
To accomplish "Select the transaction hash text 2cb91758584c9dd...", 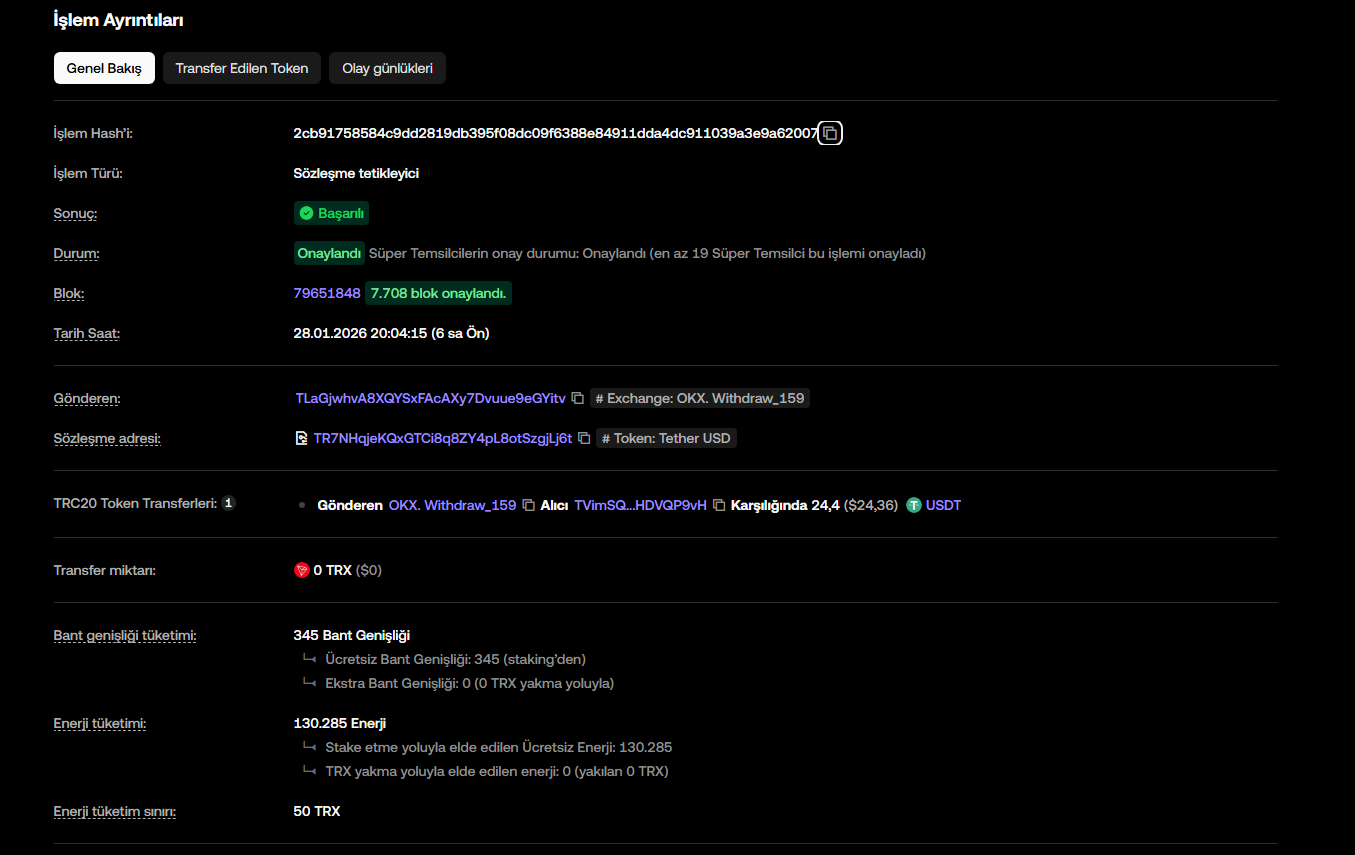I will tap(556, 133).
